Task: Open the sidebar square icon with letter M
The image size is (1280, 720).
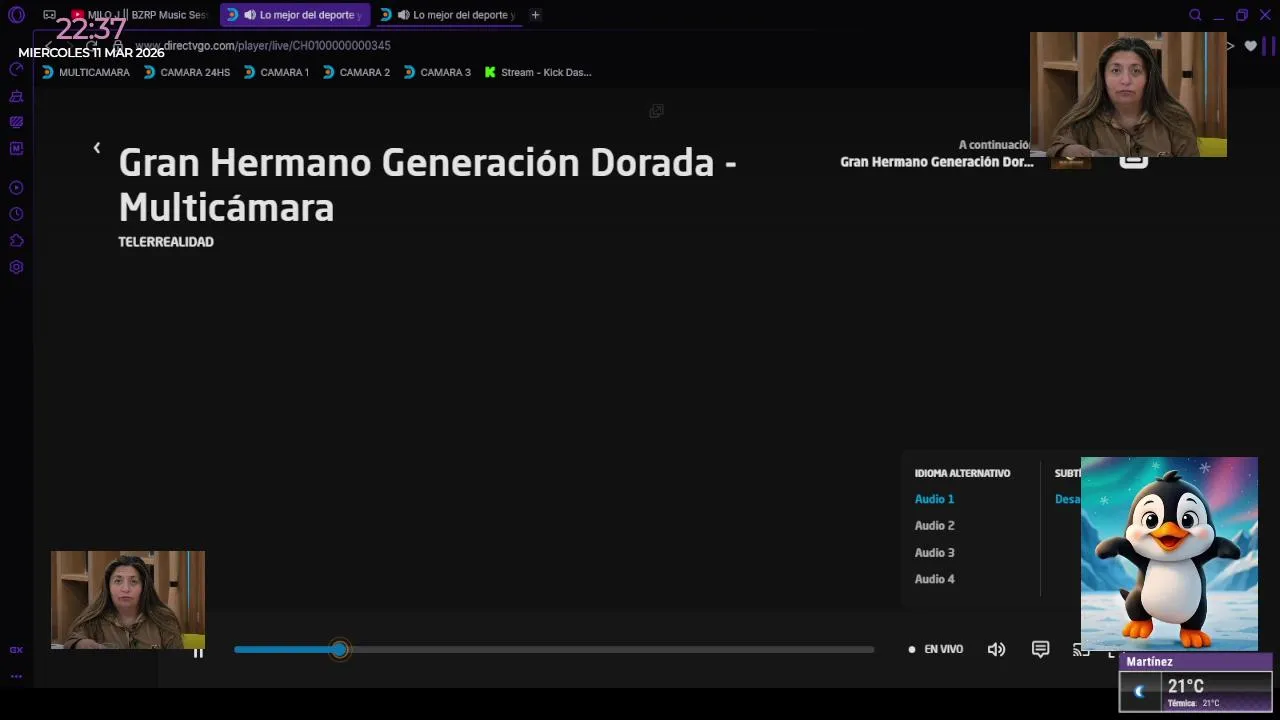Action: click(16, 148)
